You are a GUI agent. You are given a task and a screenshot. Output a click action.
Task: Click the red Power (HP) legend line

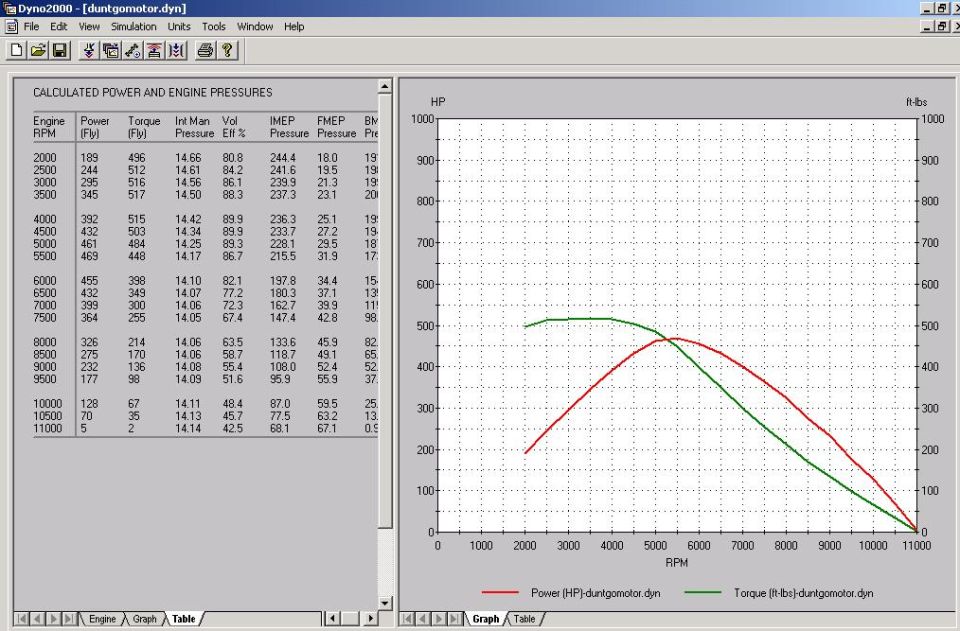(x=500, y=592)
